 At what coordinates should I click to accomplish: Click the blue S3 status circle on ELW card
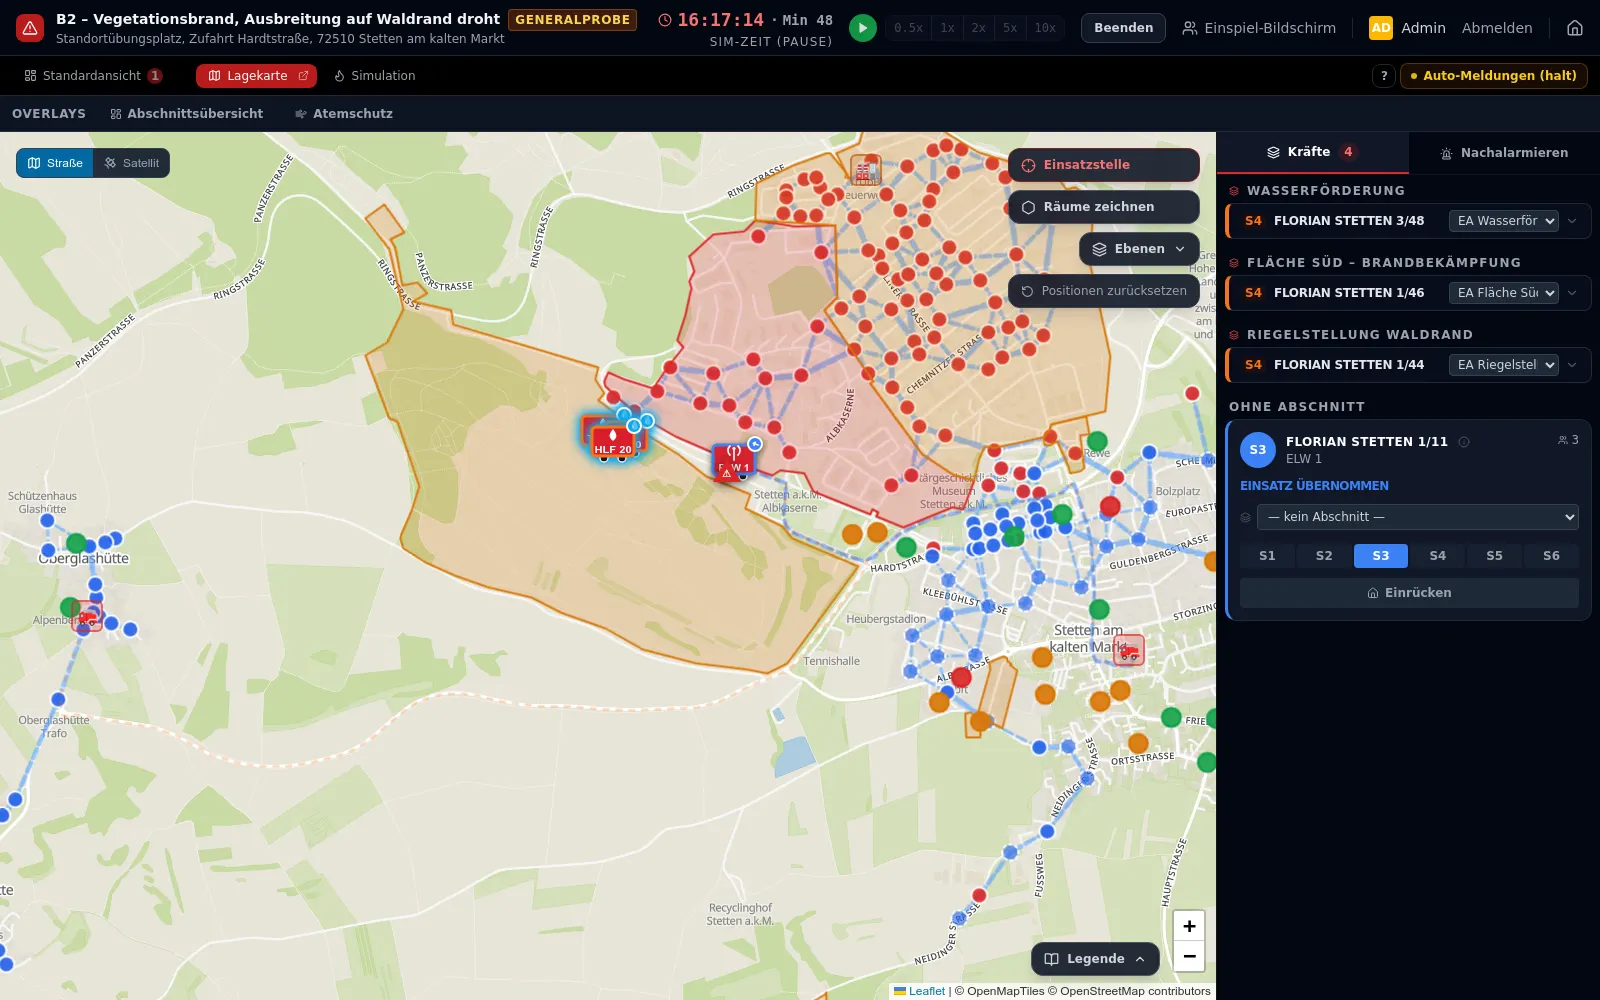coord(1258,450)
